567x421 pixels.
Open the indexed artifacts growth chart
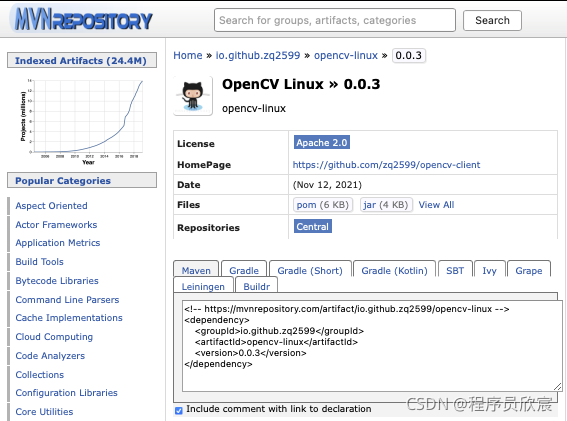pos(82,121)
